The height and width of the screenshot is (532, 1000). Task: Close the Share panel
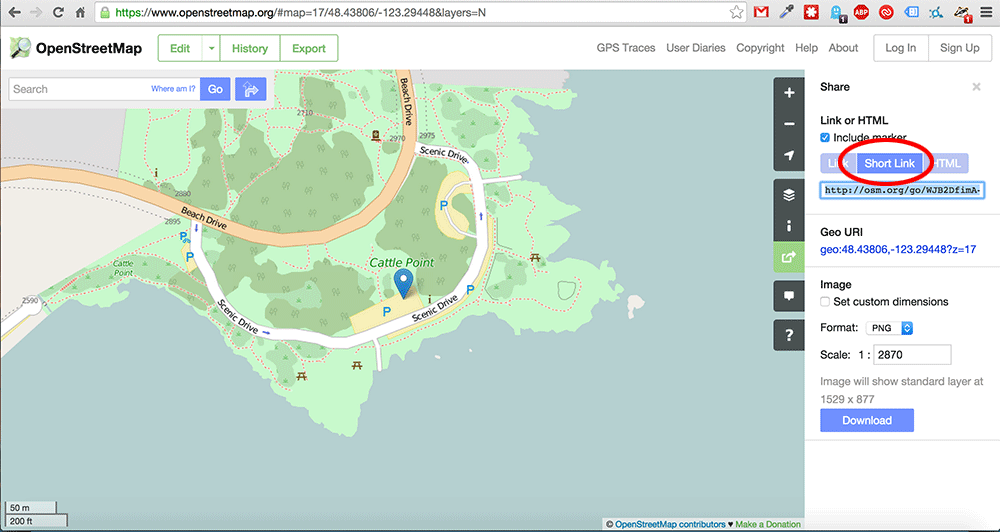(x=976, y=87)
